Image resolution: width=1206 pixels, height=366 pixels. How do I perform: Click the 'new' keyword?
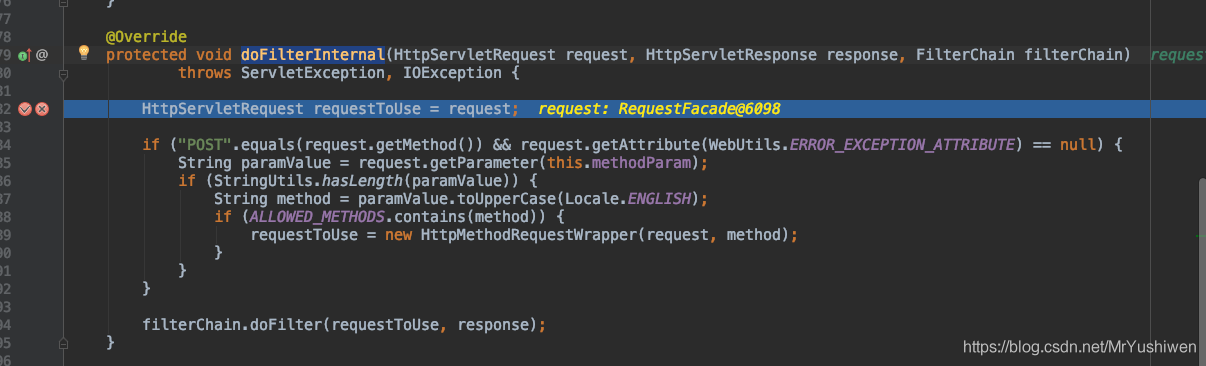[399, 235]
